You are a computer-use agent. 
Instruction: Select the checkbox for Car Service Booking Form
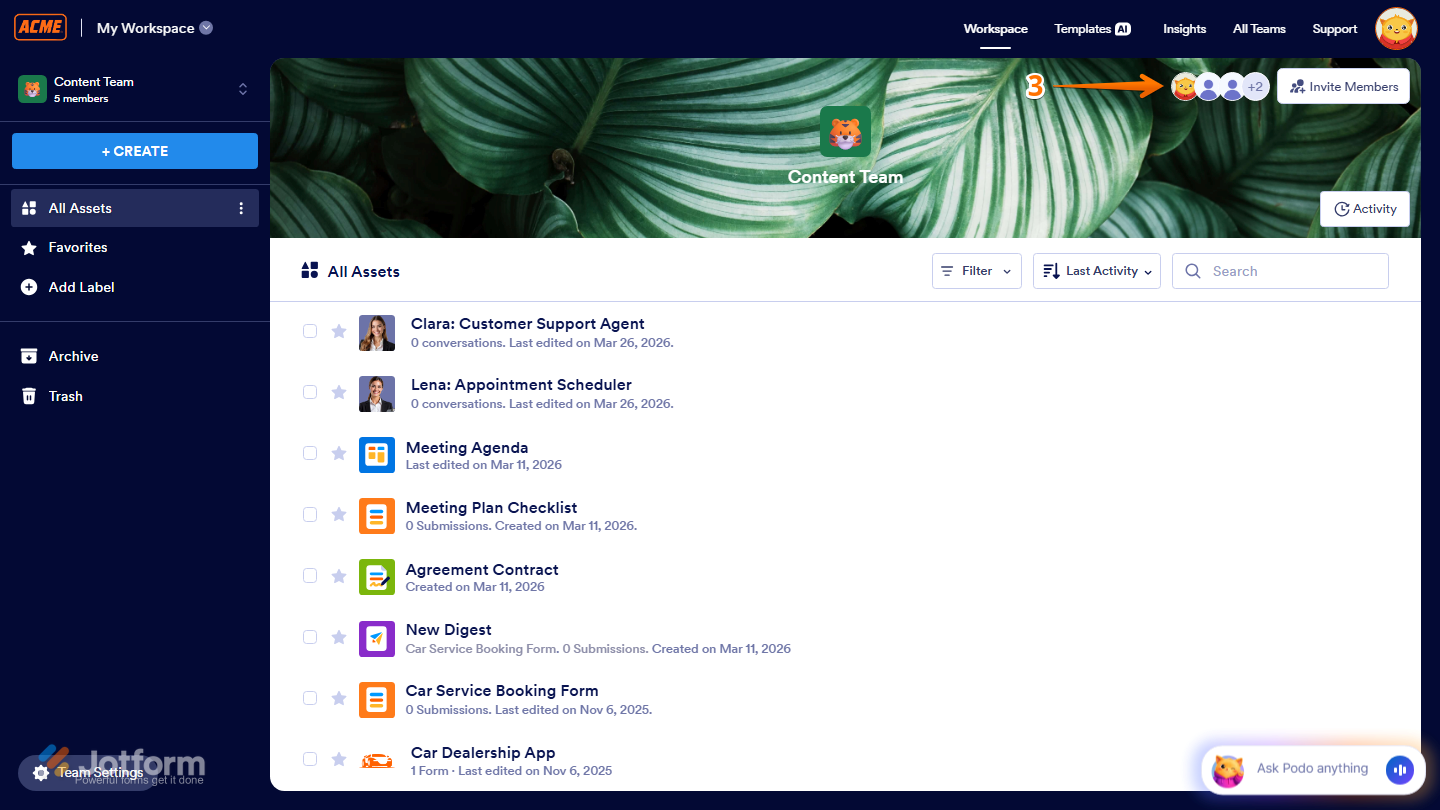coord(310,698)
